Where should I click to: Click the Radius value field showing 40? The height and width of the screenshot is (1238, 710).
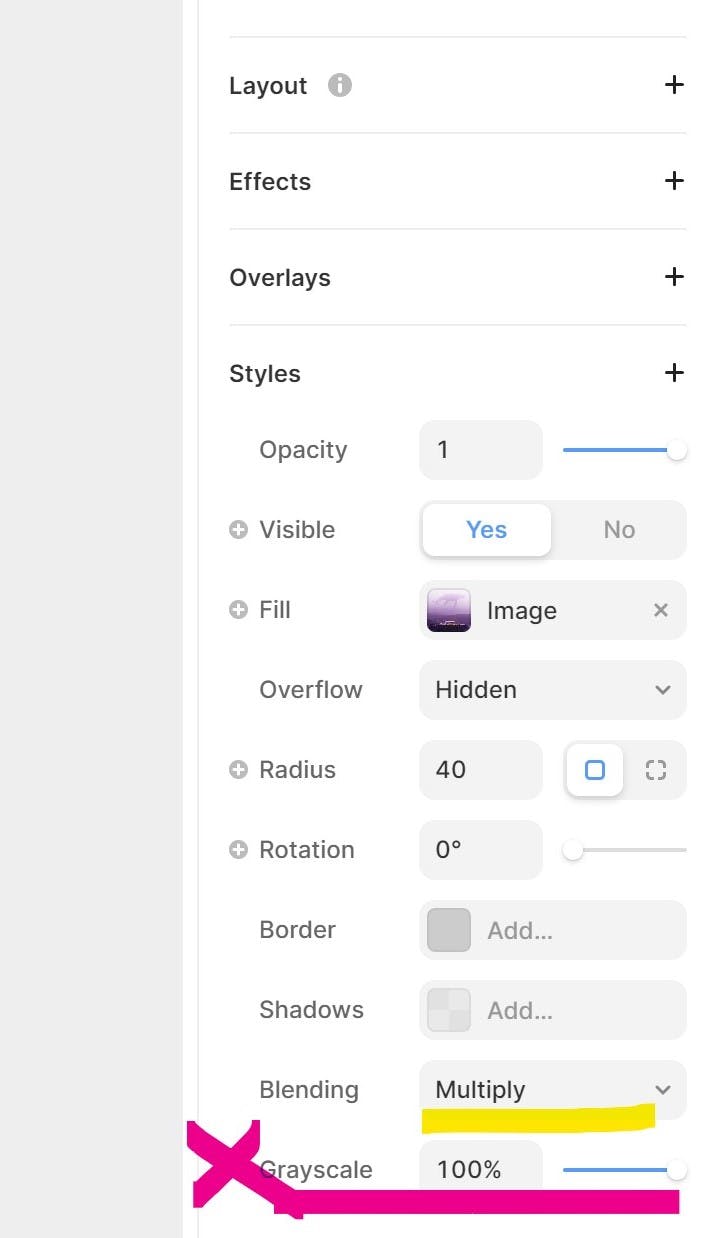(x=480, y=770)
